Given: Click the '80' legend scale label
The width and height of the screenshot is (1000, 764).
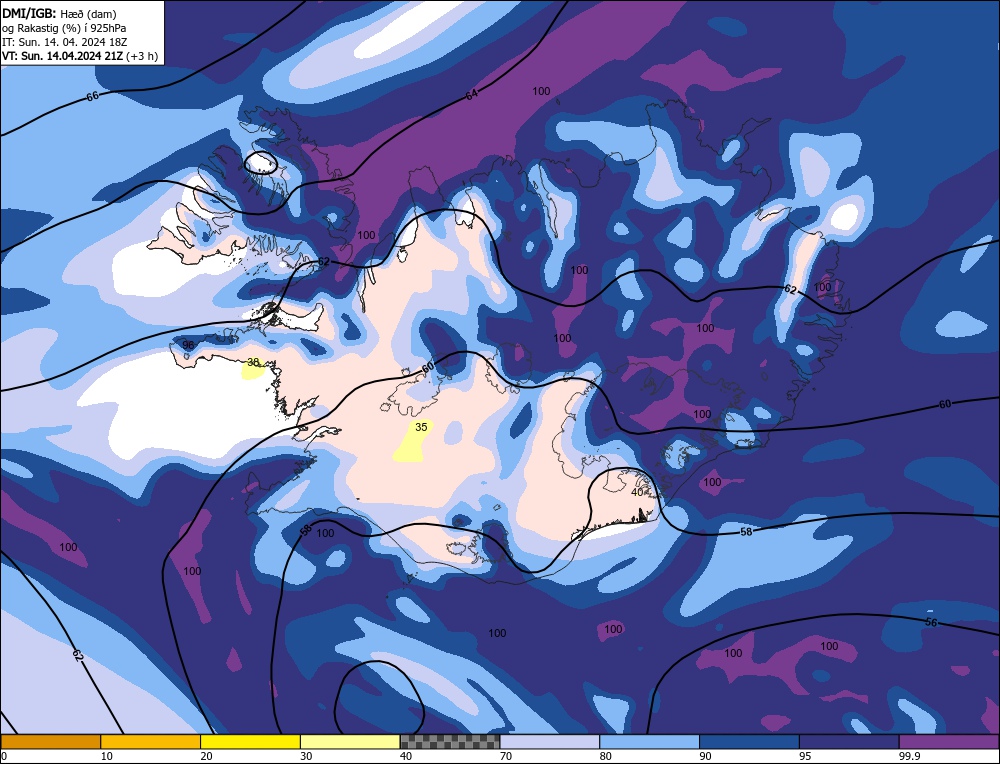Looking at the screenshot, I should point(605,756).
